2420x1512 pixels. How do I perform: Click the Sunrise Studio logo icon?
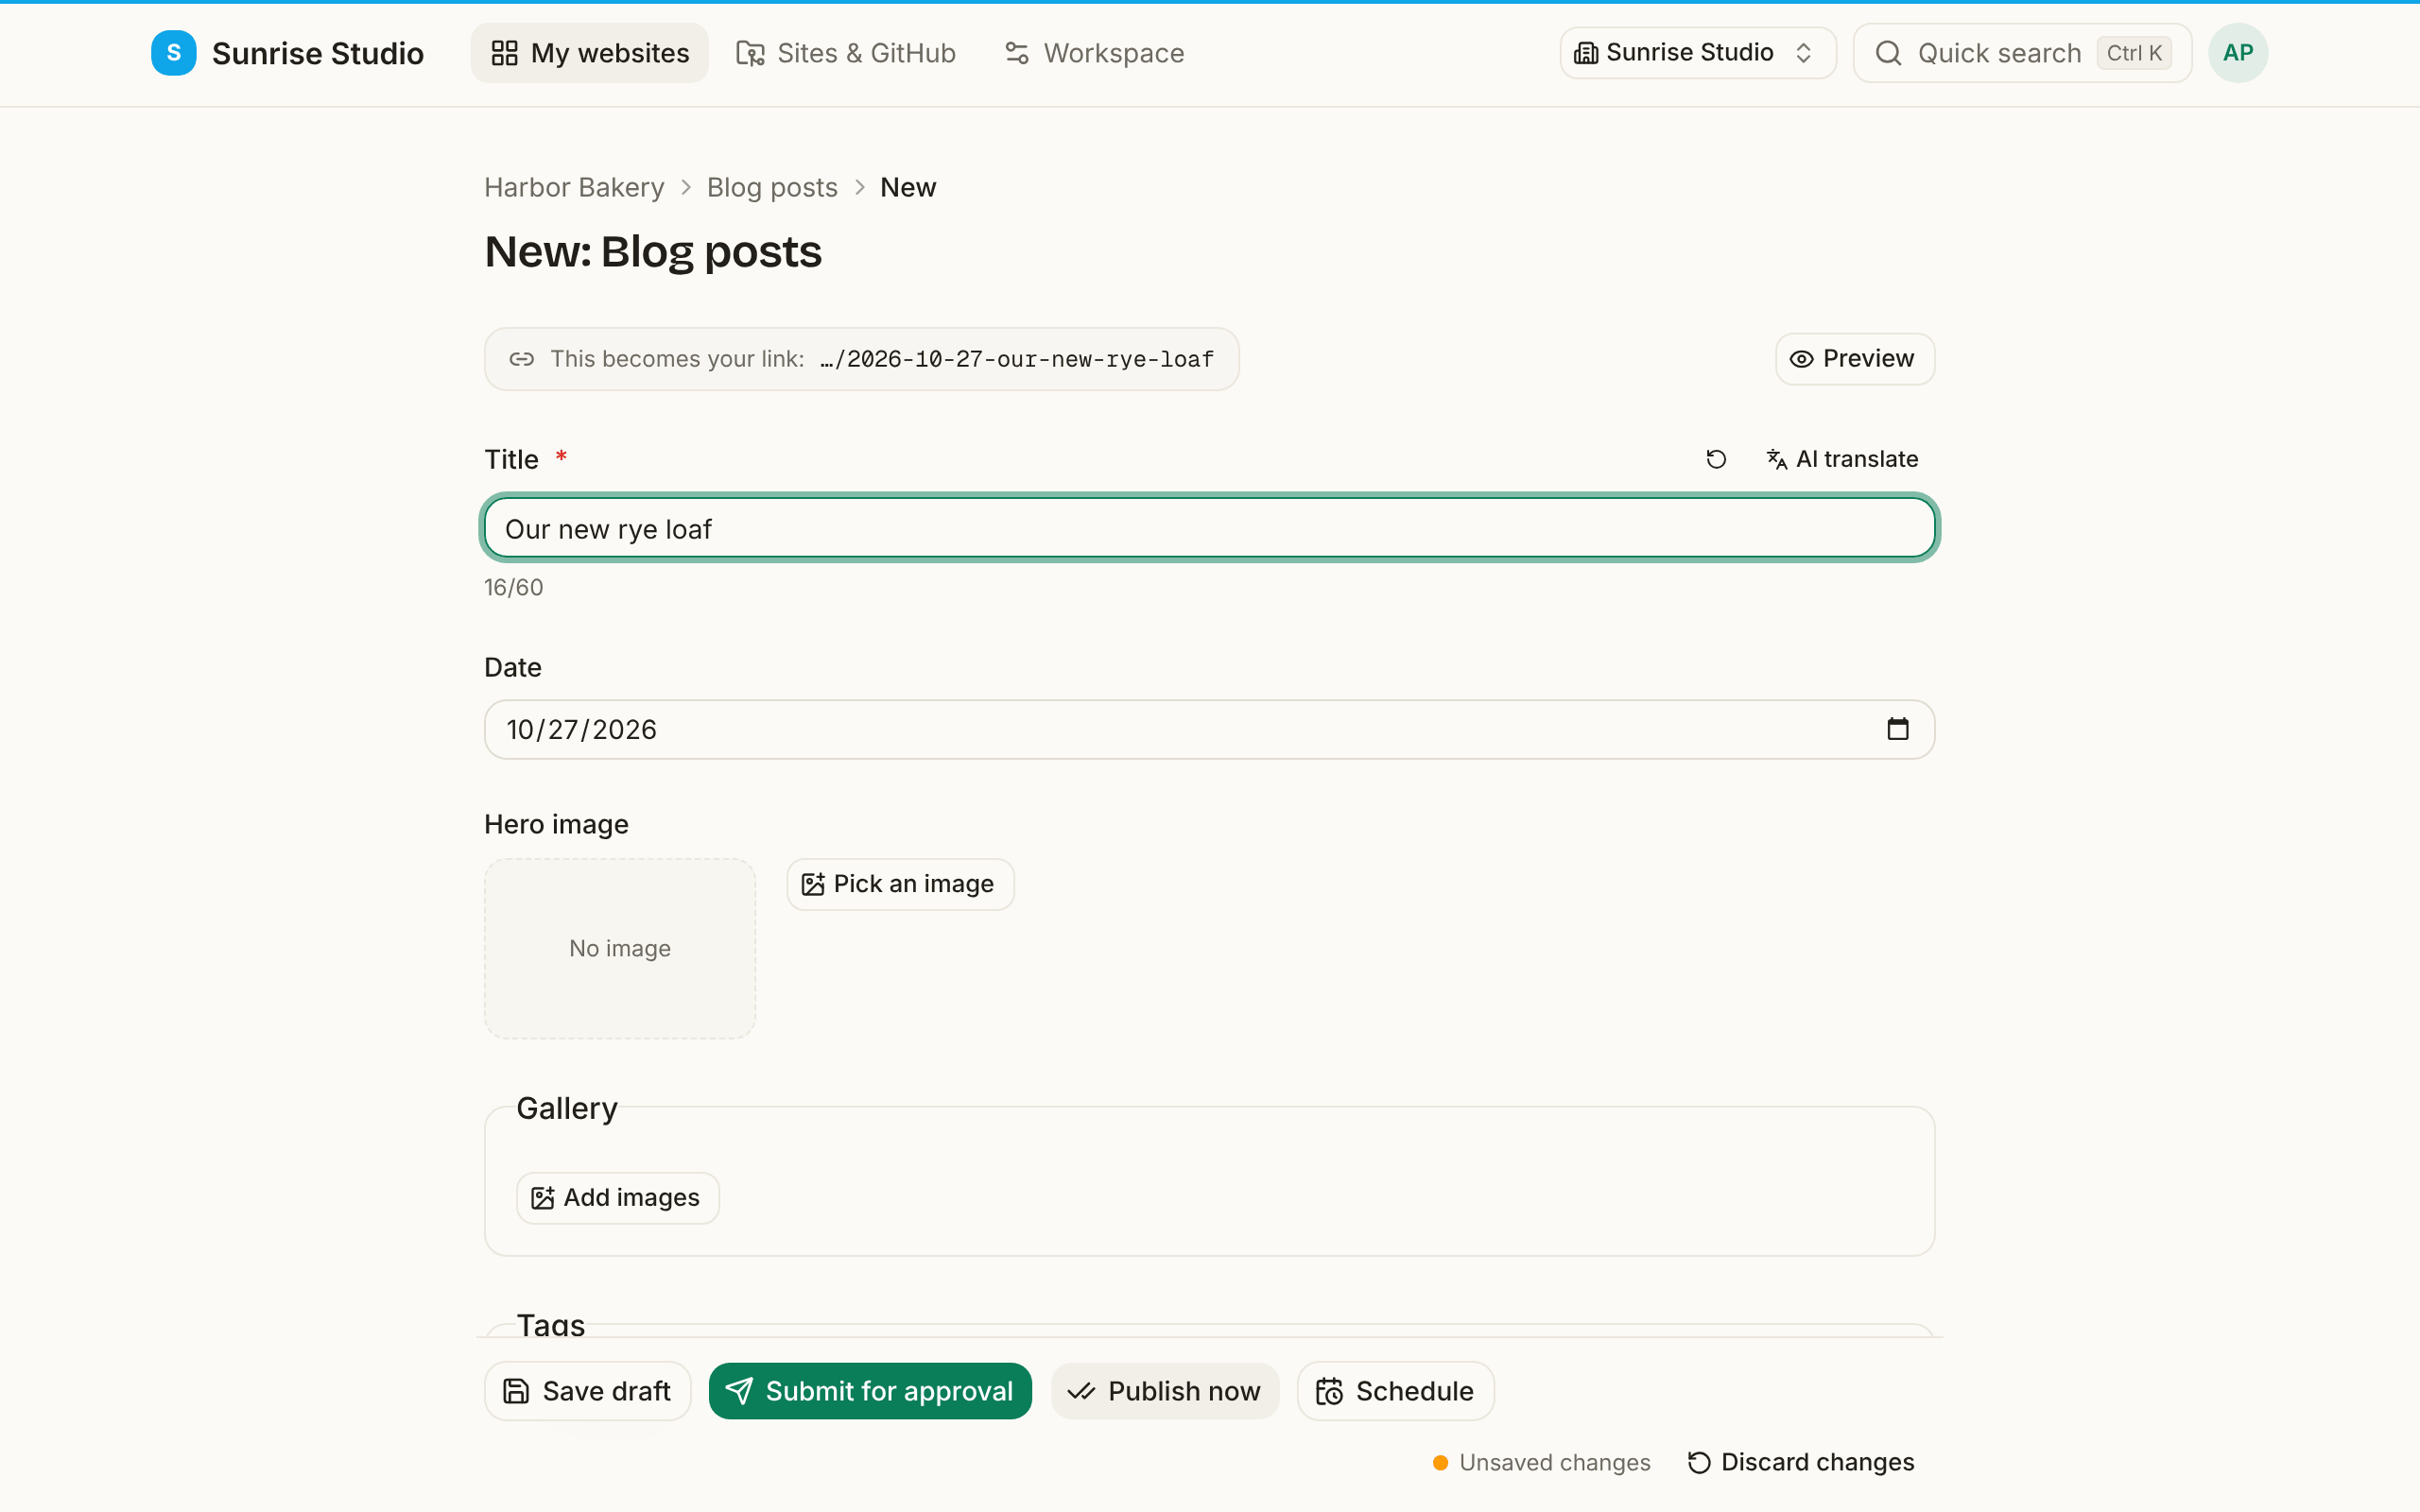(x=174, y=53)
